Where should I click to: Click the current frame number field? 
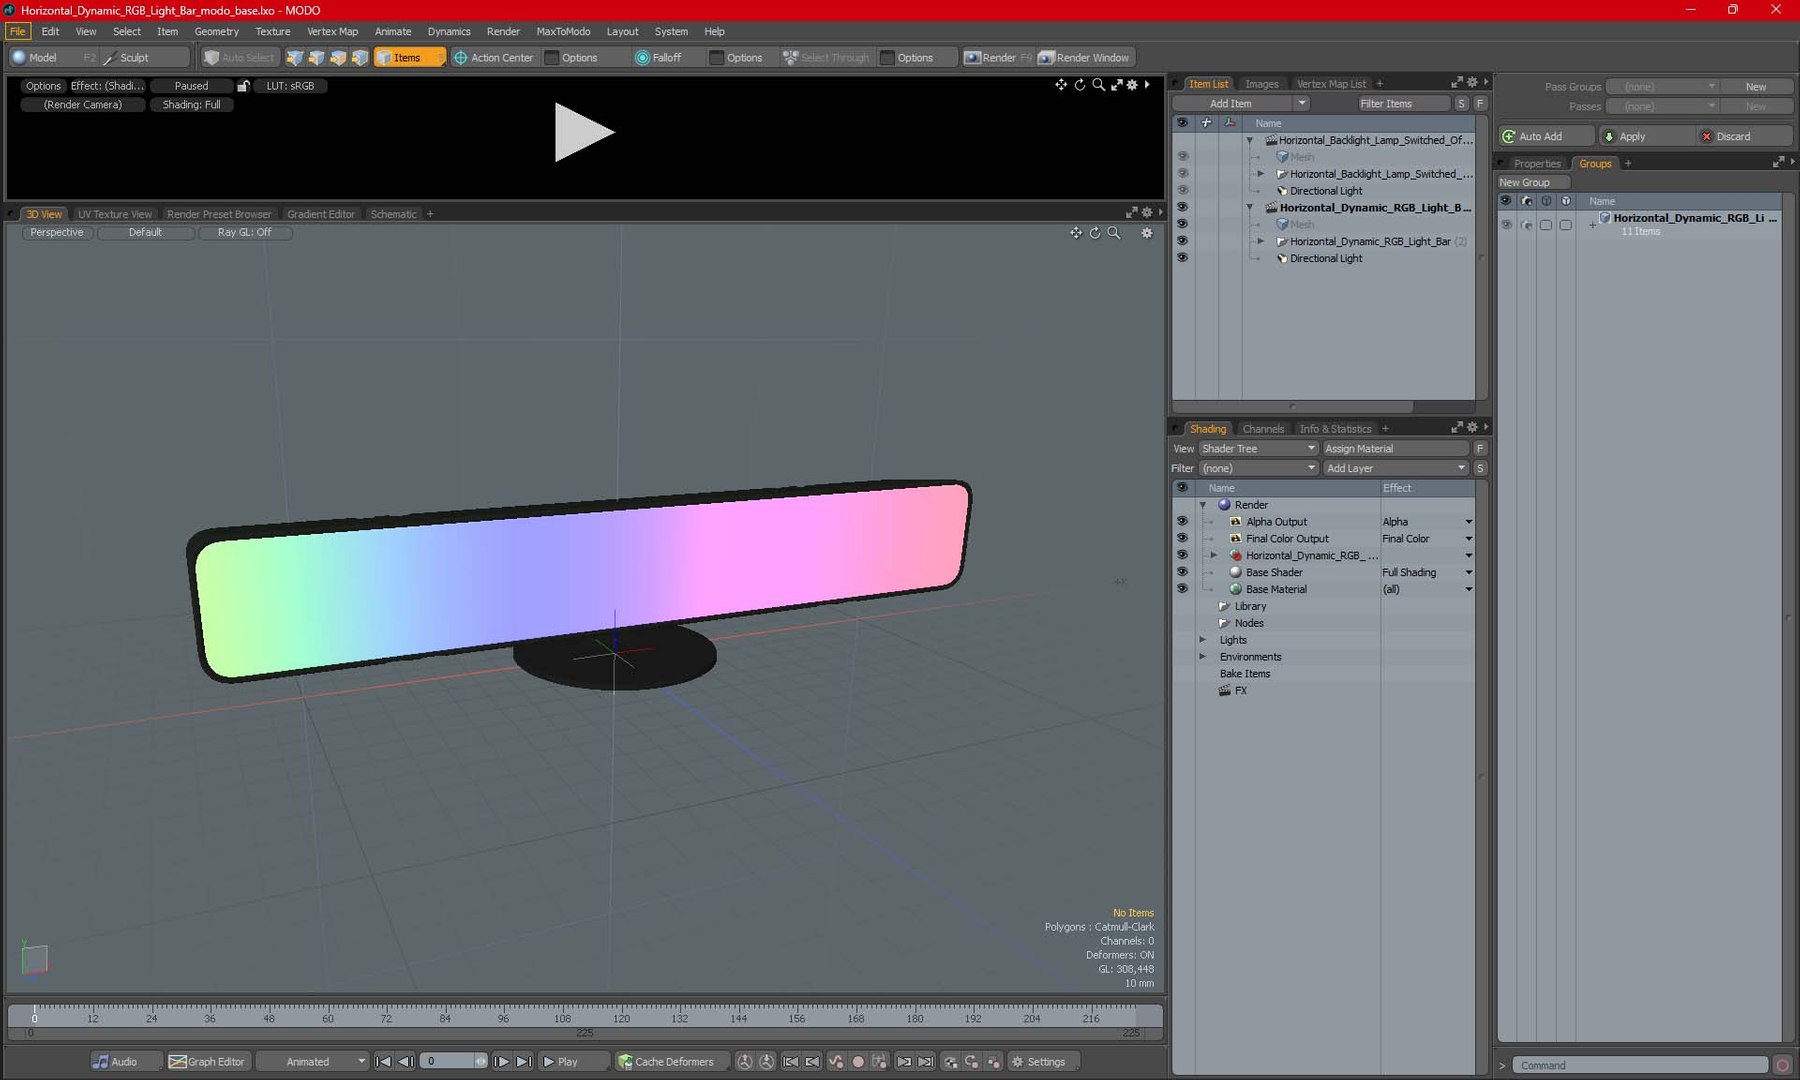tap(447, 1061)
